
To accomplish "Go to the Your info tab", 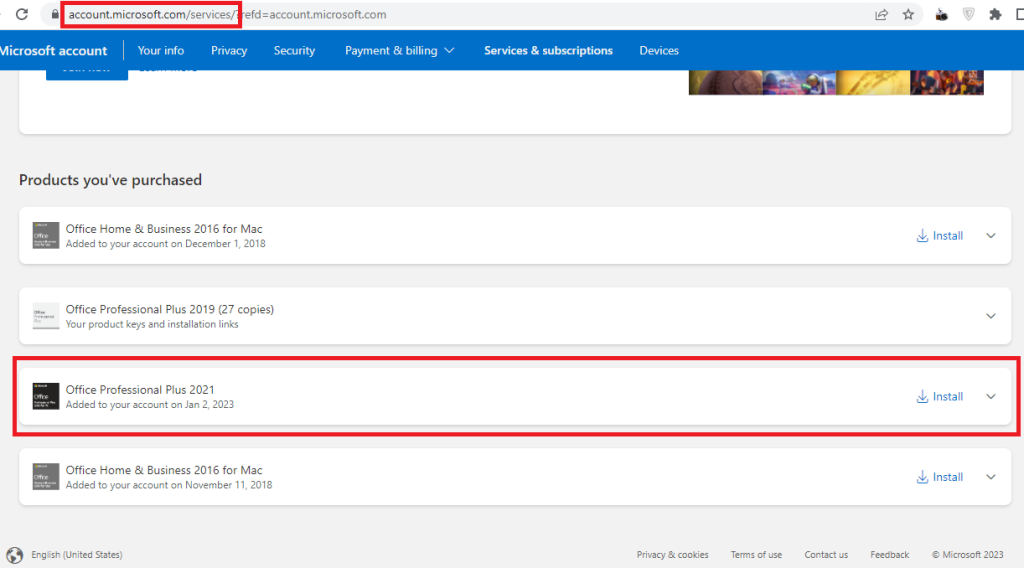I will tap(161, 51).
